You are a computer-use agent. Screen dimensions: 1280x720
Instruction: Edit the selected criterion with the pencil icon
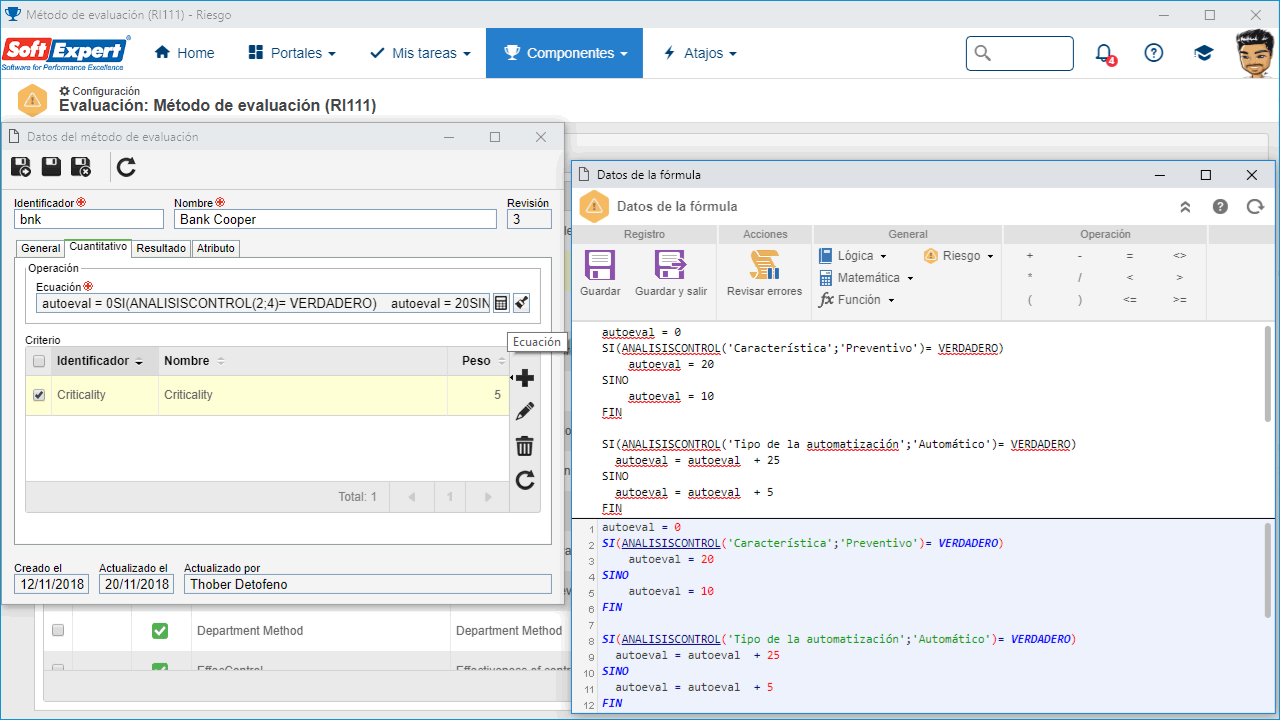524,411
